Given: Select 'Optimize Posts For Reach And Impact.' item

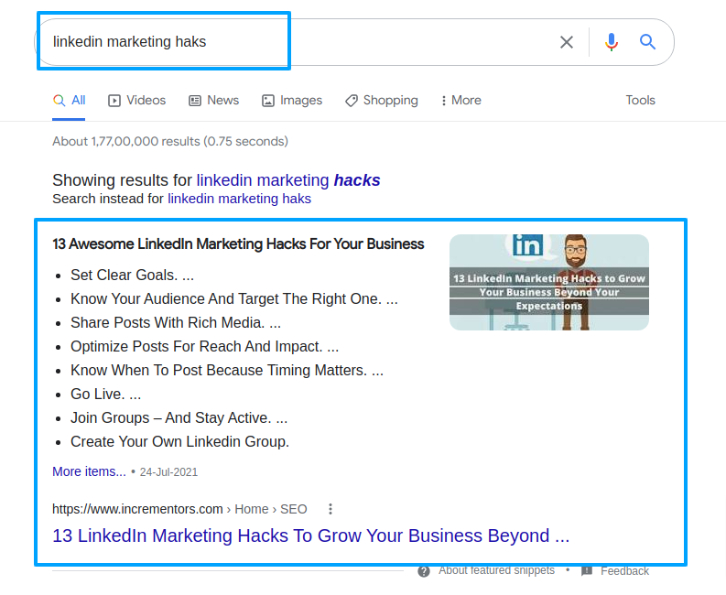Looking at the screenshot, I should pyautogui.click(x=204, y=346).
